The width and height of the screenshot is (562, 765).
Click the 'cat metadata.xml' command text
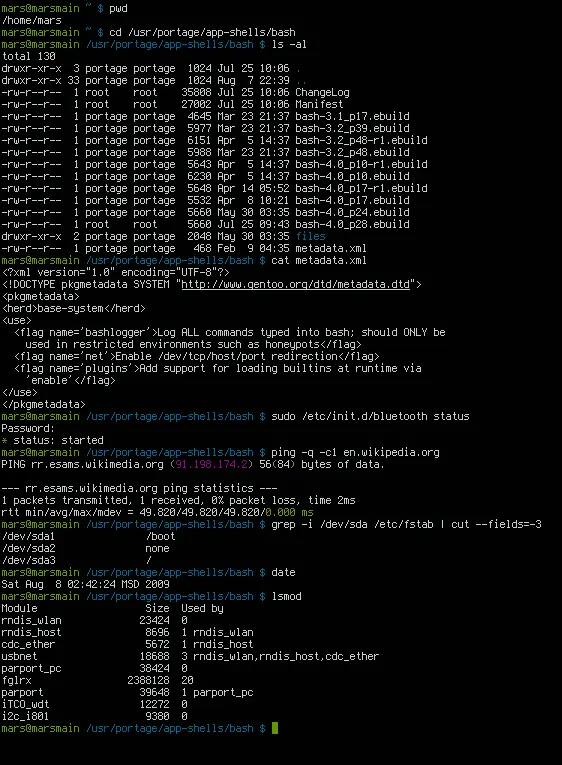pos(319,261)
